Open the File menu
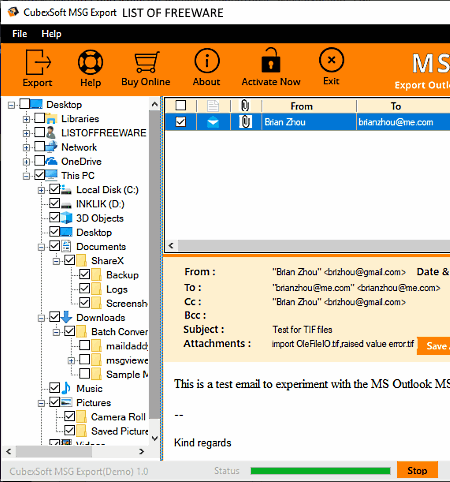Viewport: 450px width, 482px height. tap(20, 34)
